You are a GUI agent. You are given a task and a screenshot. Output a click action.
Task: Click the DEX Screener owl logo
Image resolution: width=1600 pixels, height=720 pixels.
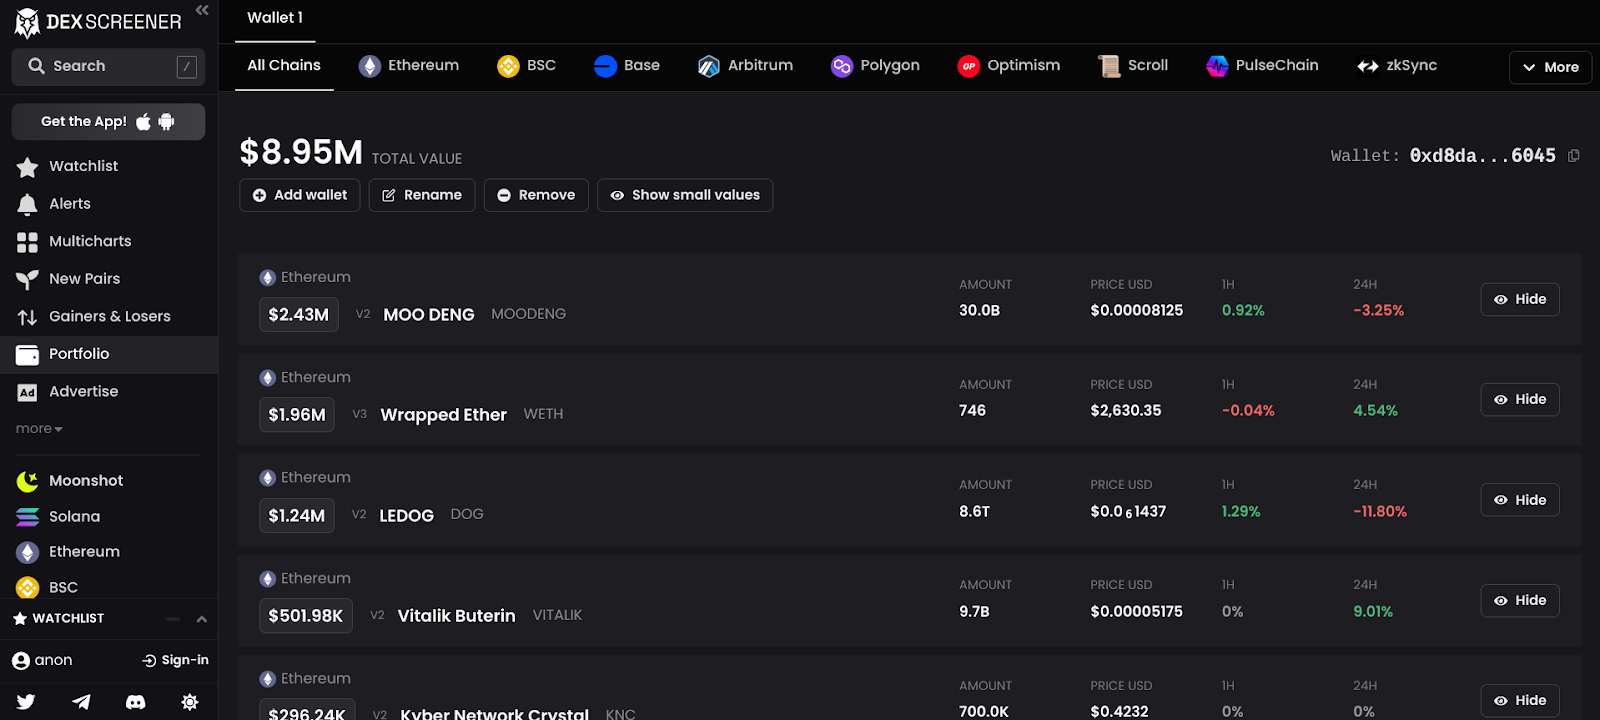click(x=27, y=22)
